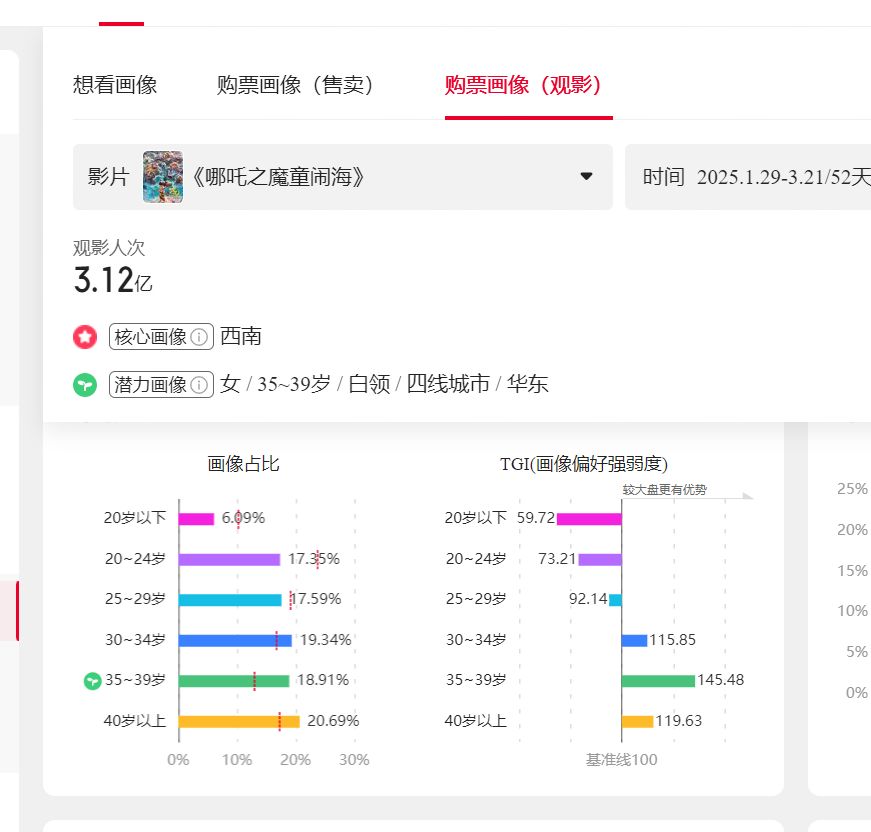Switch to 想看画像 tab
871x832 pixels.
[x=115, y=85]
